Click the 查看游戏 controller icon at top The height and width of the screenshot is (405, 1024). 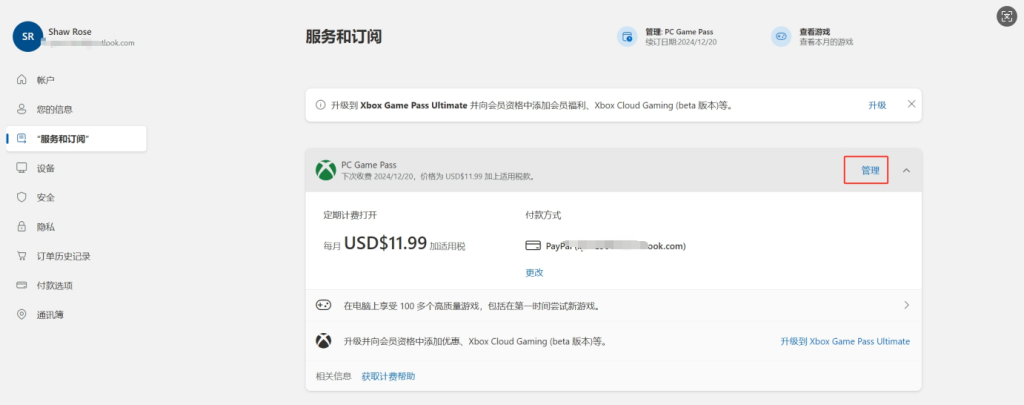click(x=780, y=37)
